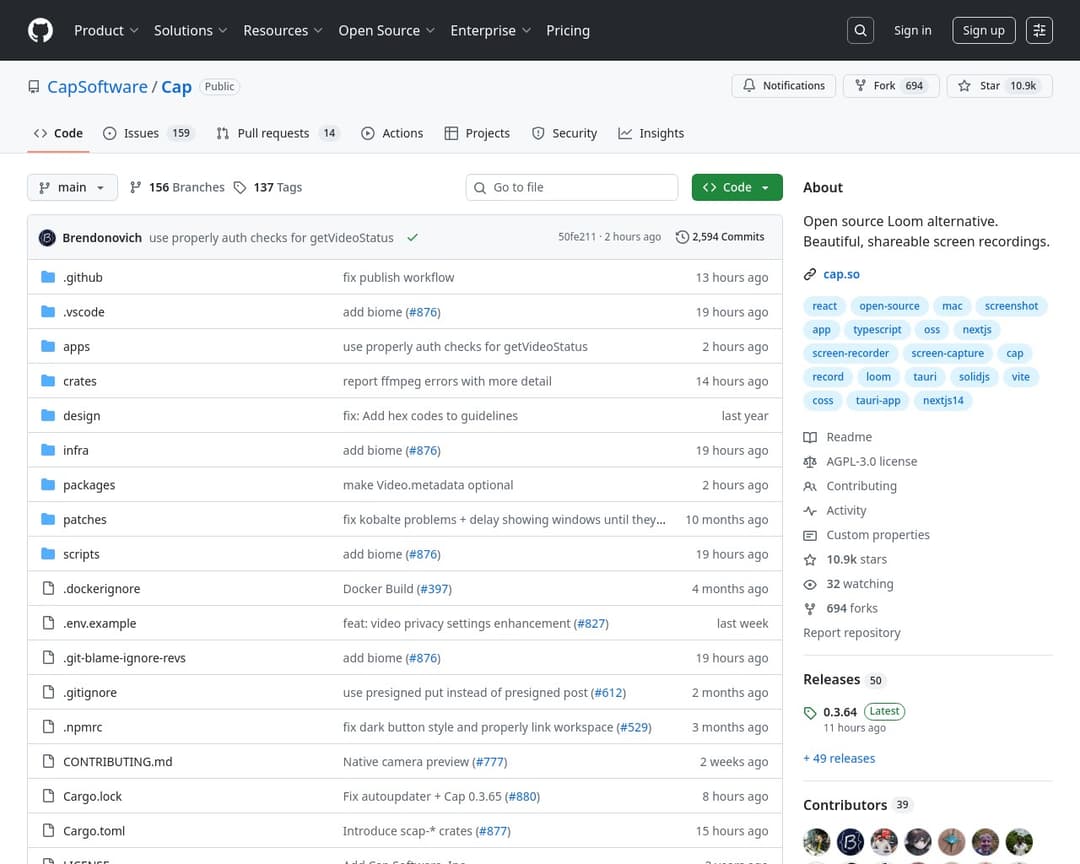Expand the main branch dropdown

pyautogui.click(x=72, y=187)
